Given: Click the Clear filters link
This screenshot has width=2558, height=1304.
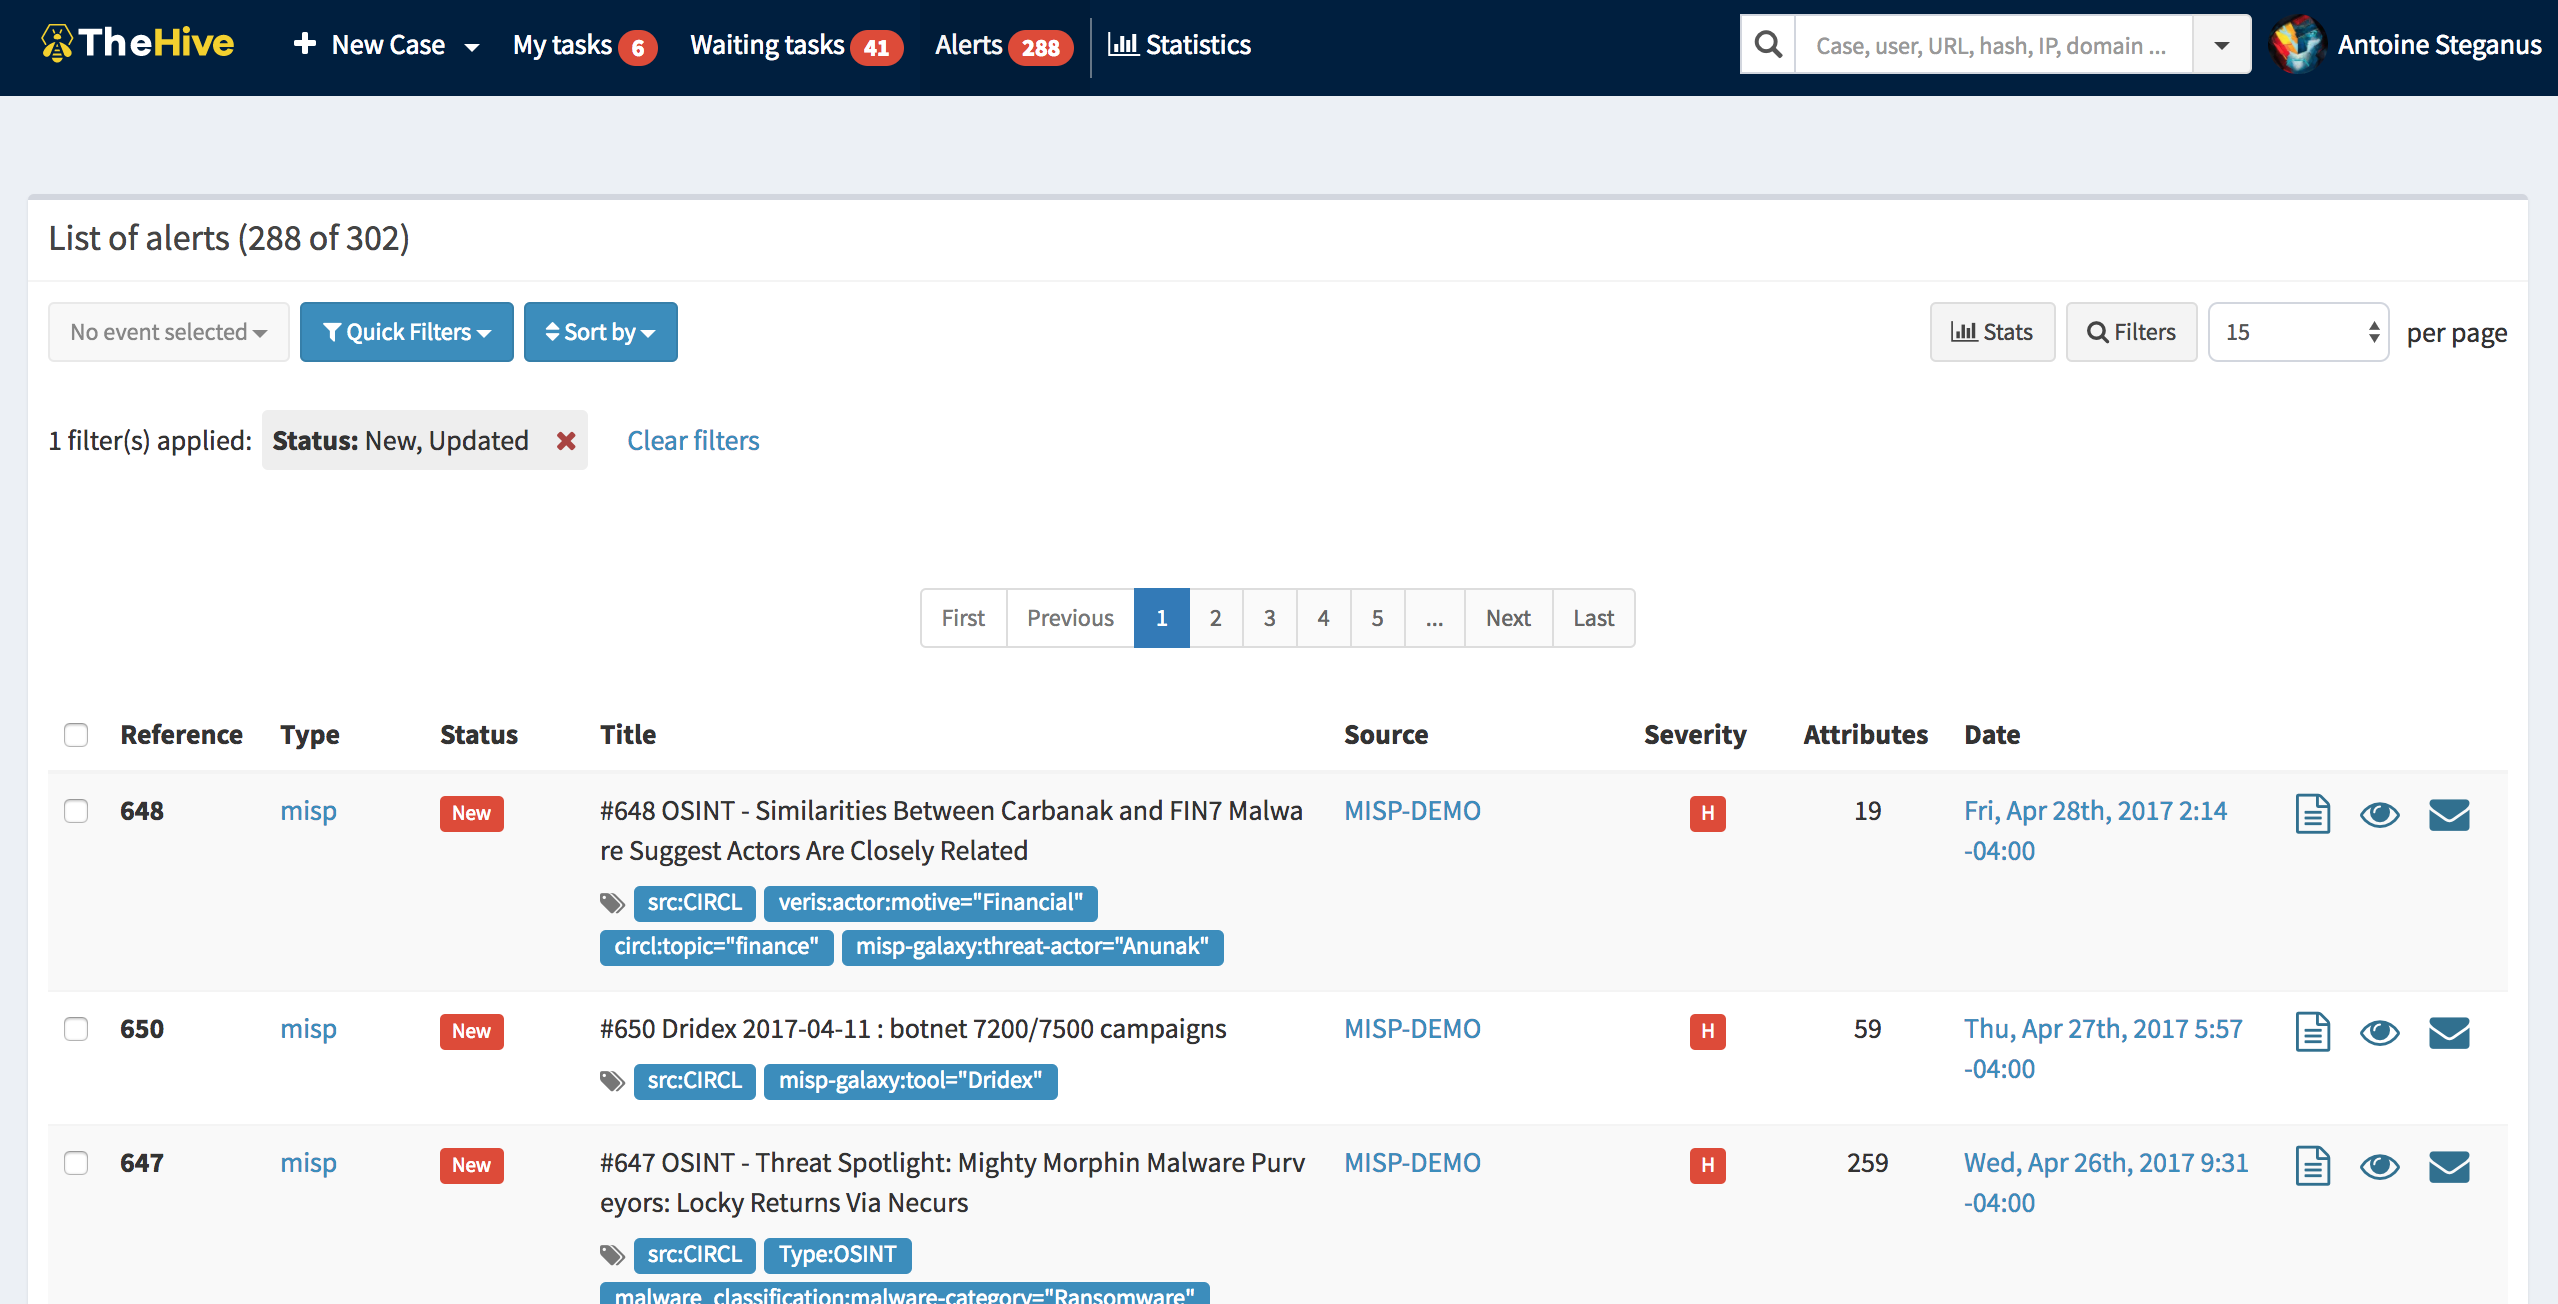Looking at the screenshot, I should (x=693, y=441).
